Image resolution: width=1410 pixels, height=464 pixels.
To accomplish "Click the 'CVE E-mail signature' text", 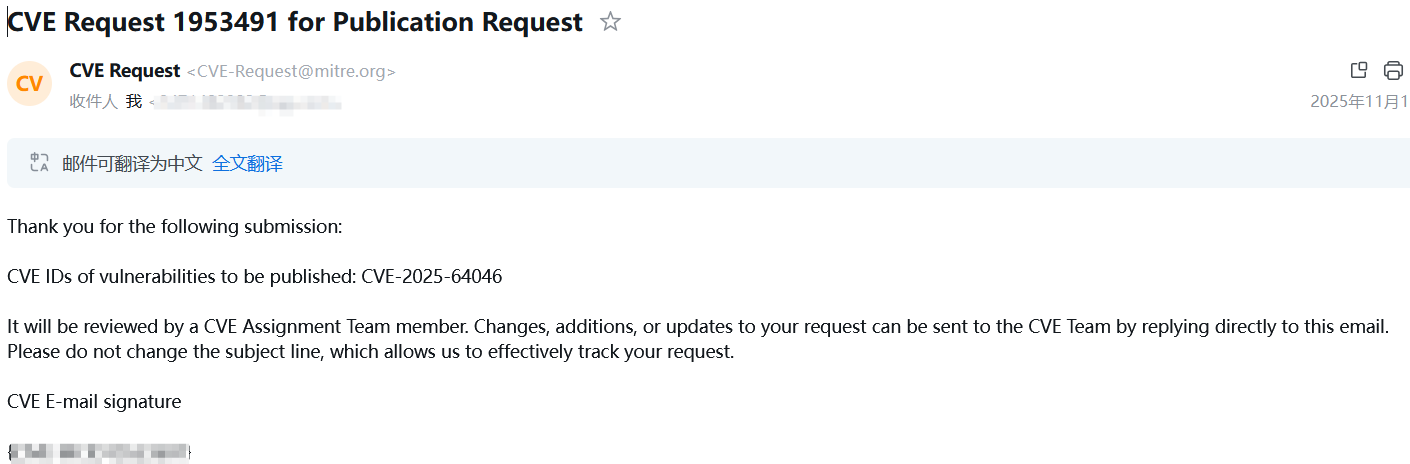I will point(94,402).
